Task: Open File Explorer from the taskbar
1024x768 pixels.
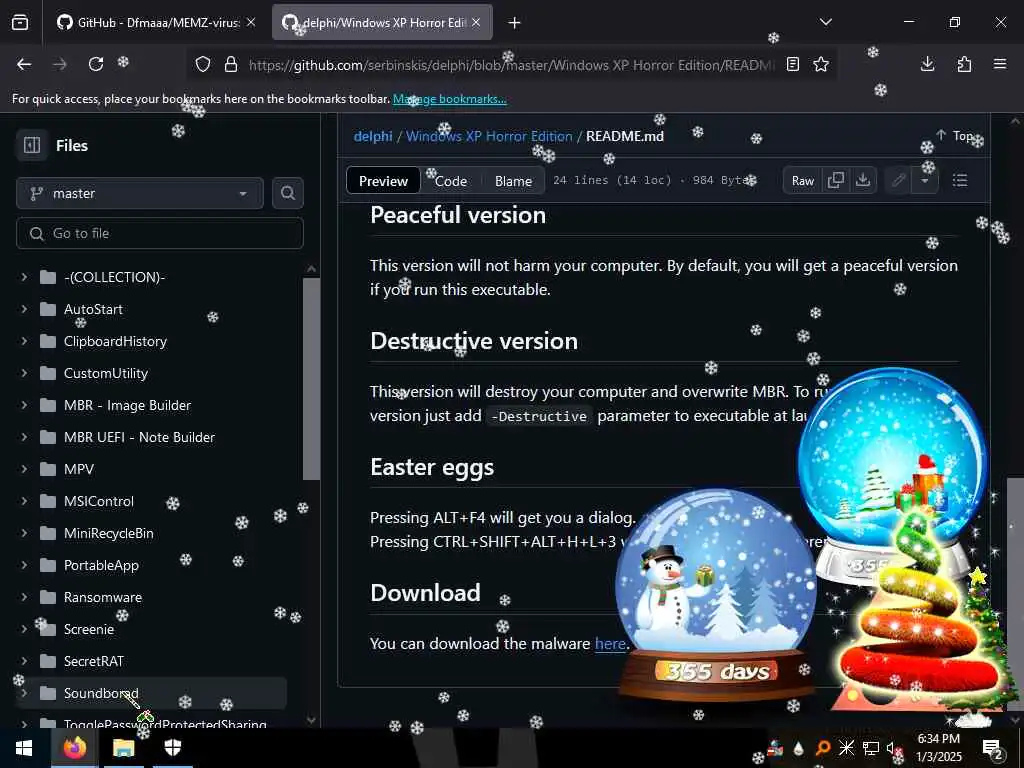Action: (123, 748)
